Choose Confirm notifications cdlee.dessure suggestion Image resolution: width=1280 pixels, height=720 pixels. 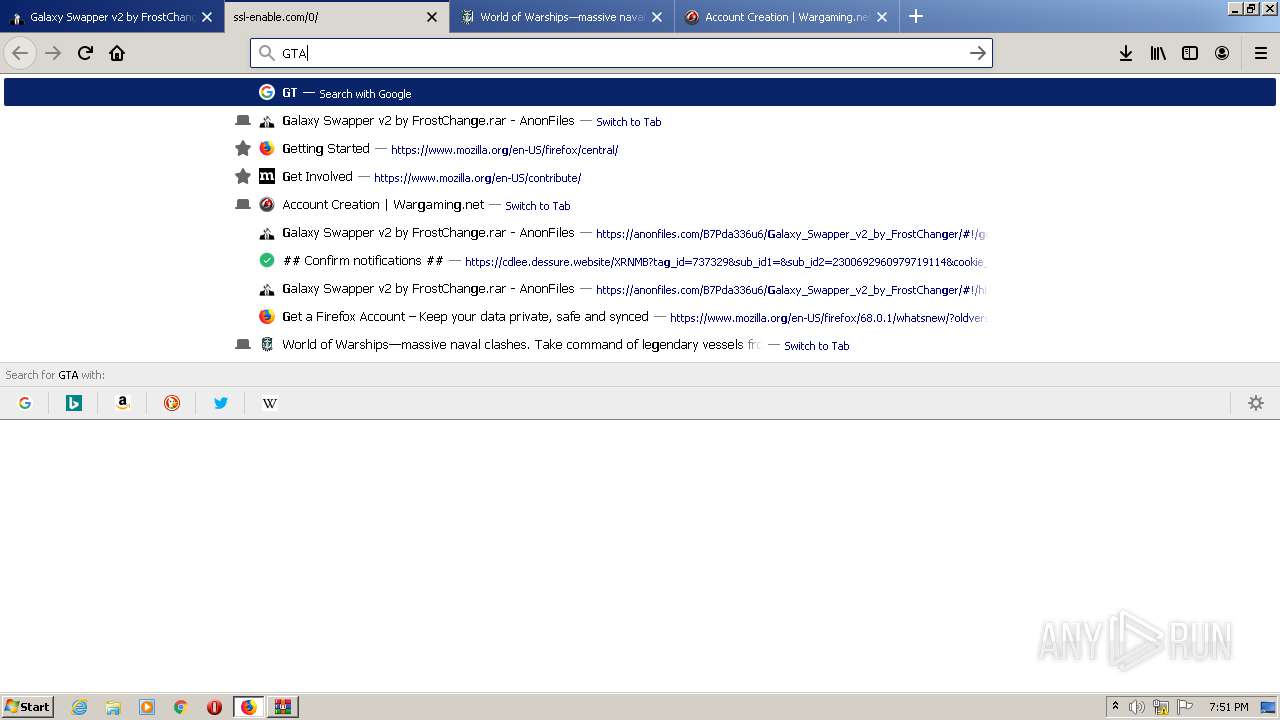(x=640, y=261)
